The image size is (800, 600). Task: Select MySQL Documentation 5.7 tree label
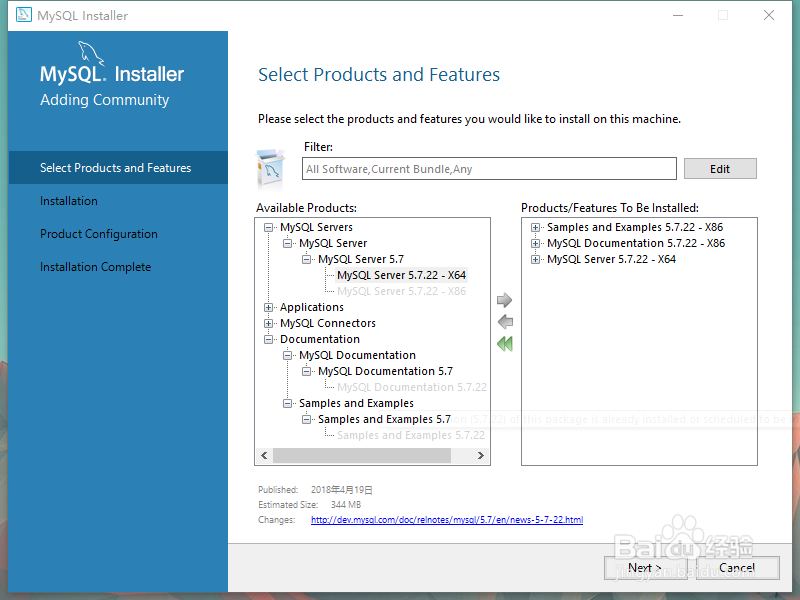(x=385, y=371)
